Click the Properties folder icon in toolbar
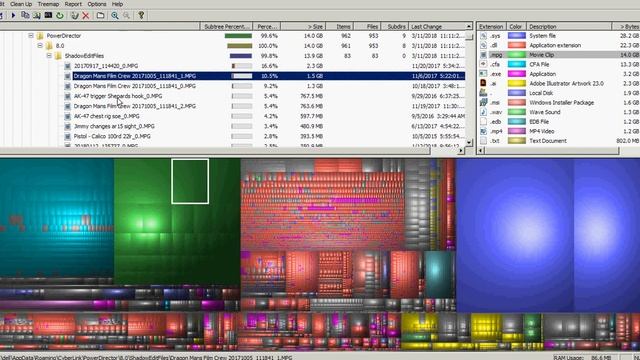 tap(100, 16)
